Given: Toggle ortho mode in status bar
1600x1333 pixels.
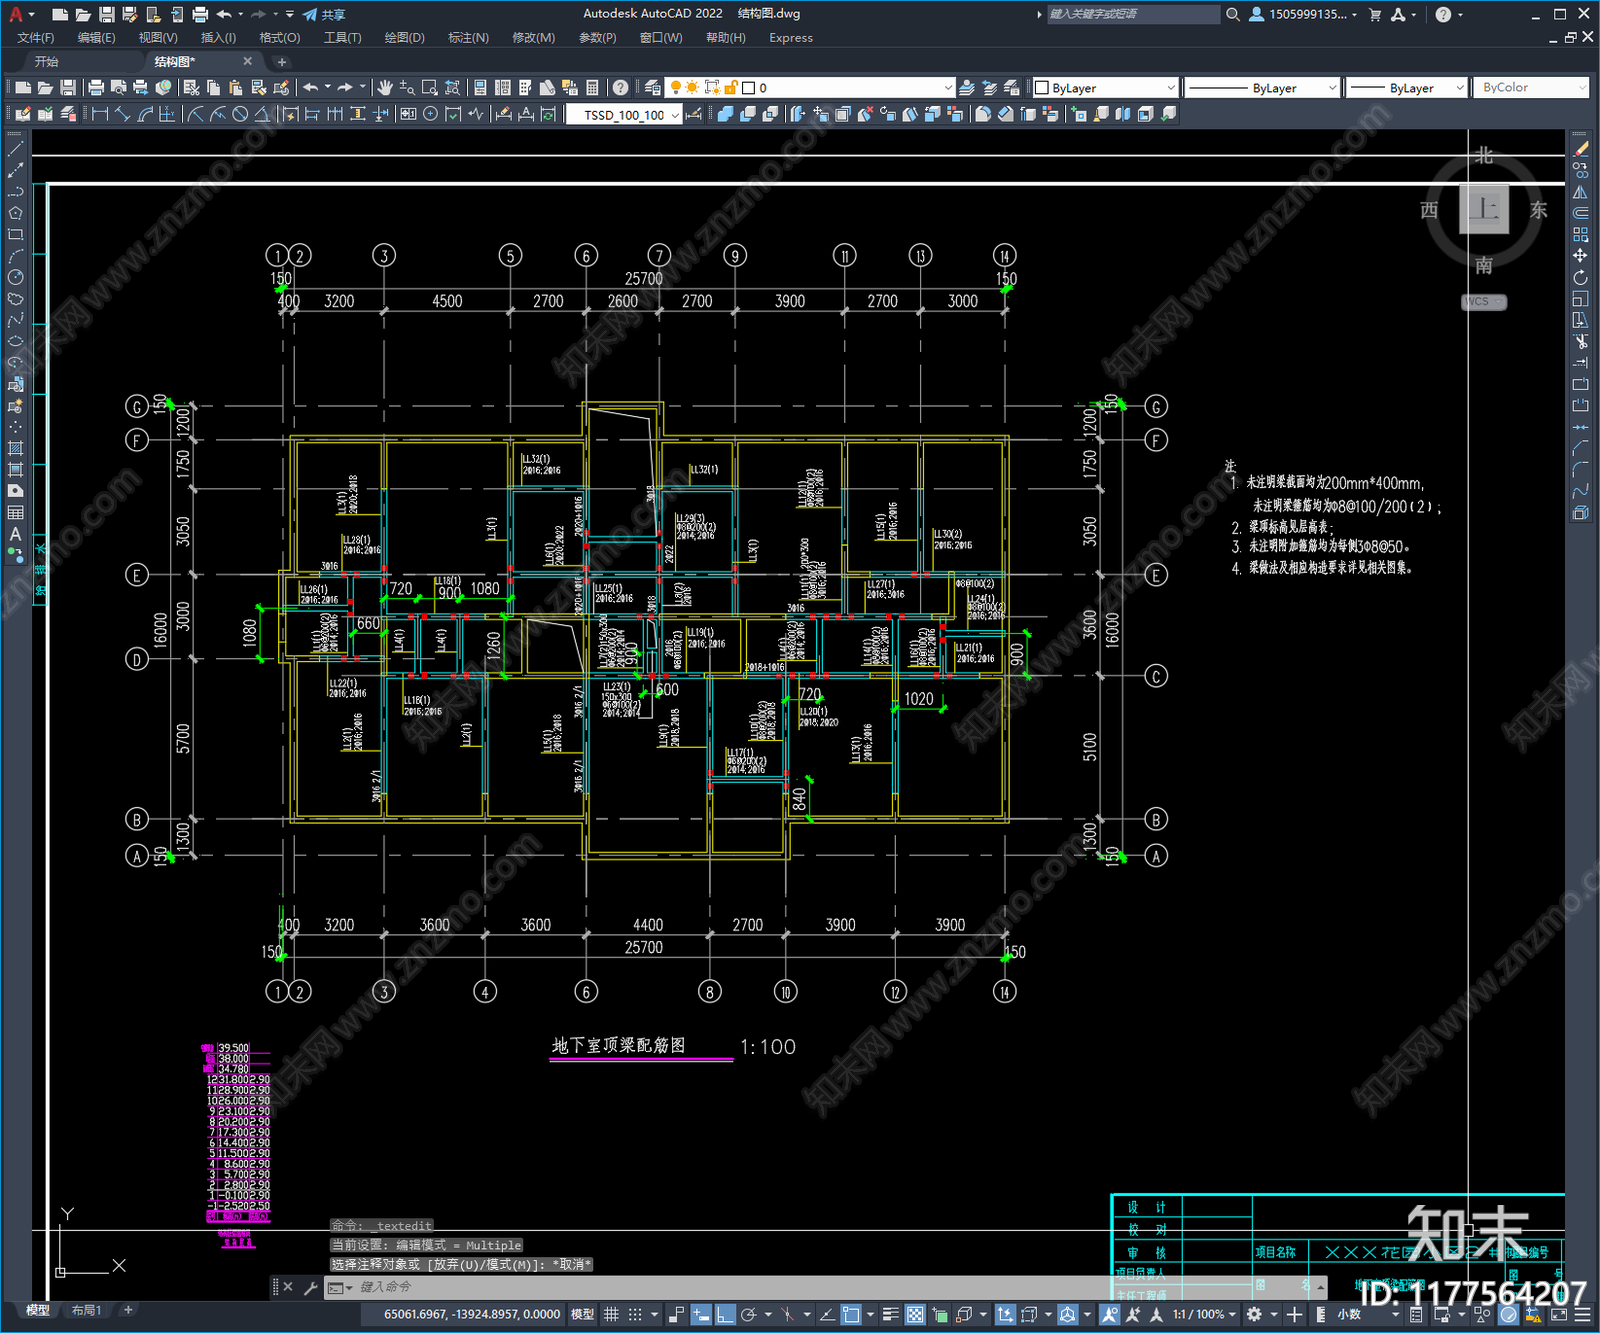Looking at the screenshot, I should click(x=725, y=1314).
